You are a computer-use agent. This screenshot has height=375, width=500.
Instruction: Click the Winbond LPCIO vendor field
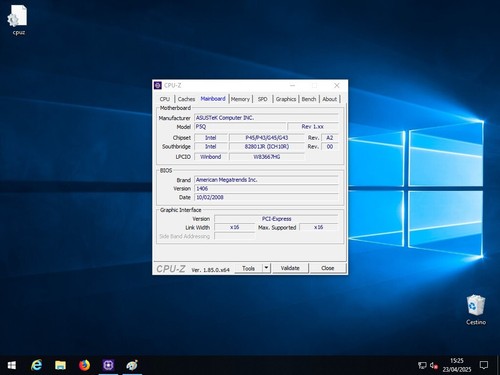tap(211, 157)
